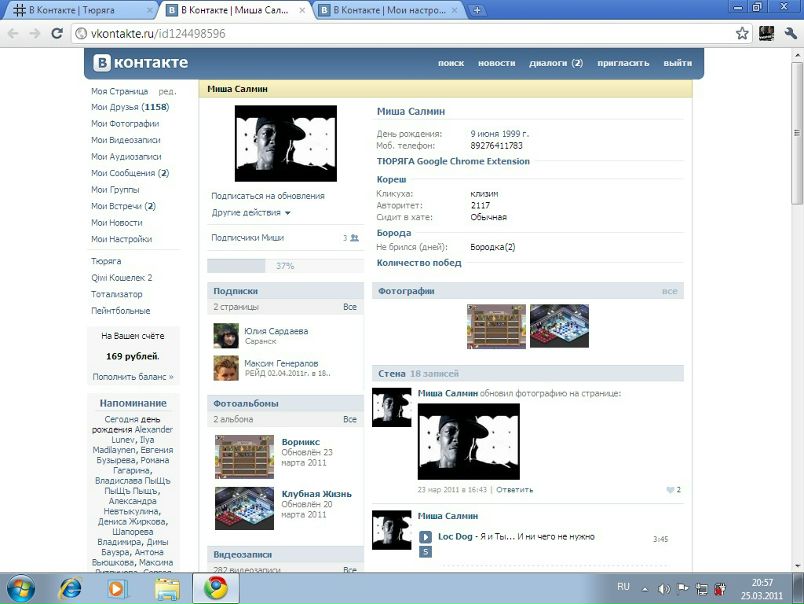
Task: Bookmark this page with the star icon
Action: pyautogui.click(x=742, y=33)
